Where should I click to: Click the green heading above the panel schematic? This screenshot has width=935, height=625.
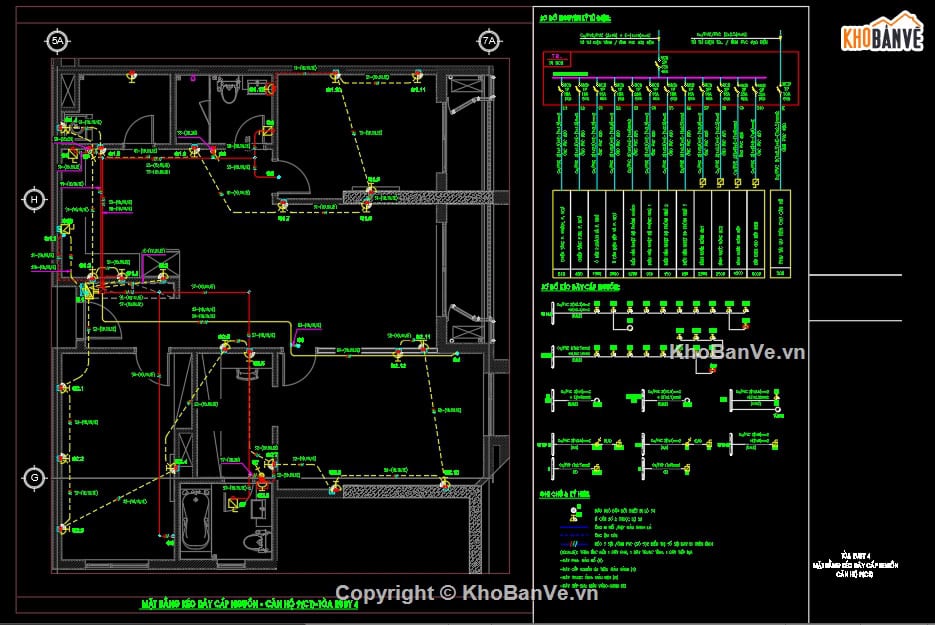[575, 18]
